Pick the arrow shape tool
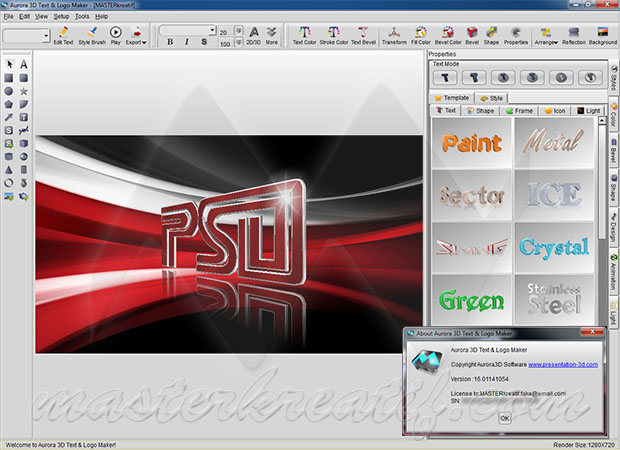The image size is (620, 450). click(x=9, y=117)
